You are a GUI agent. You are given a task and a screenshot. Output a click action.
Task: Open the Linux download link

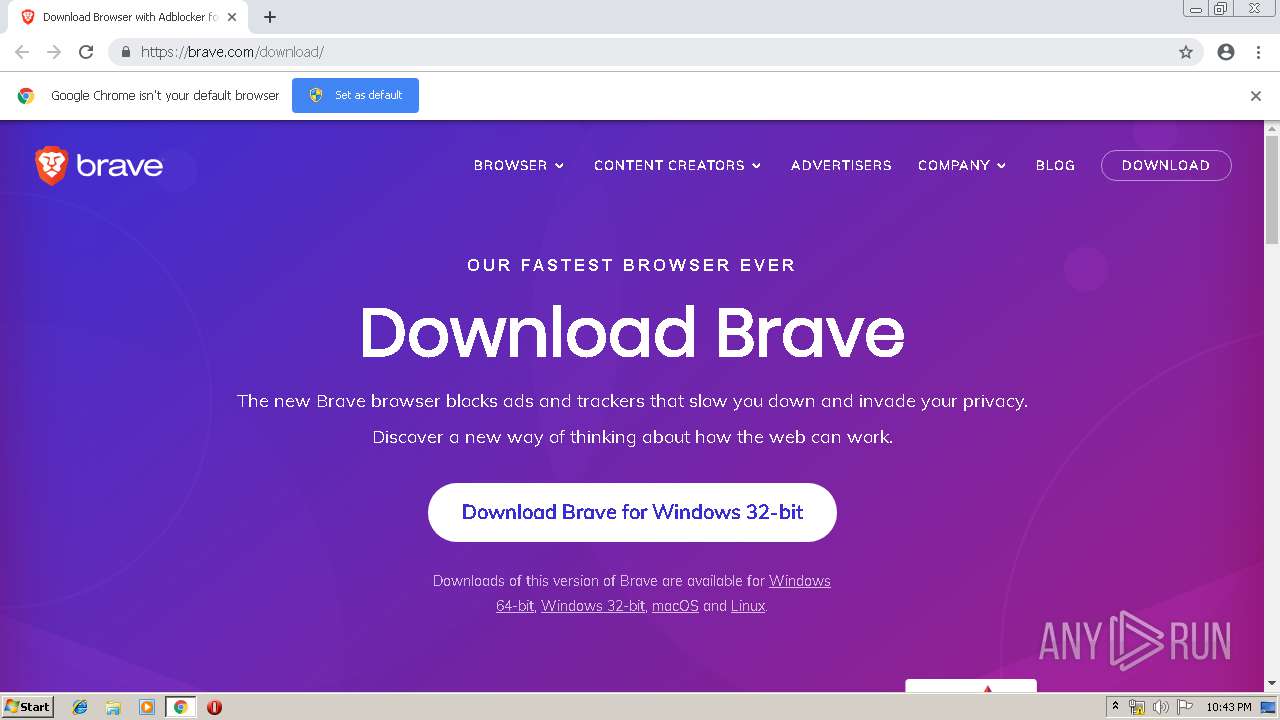tap(748, 606)
